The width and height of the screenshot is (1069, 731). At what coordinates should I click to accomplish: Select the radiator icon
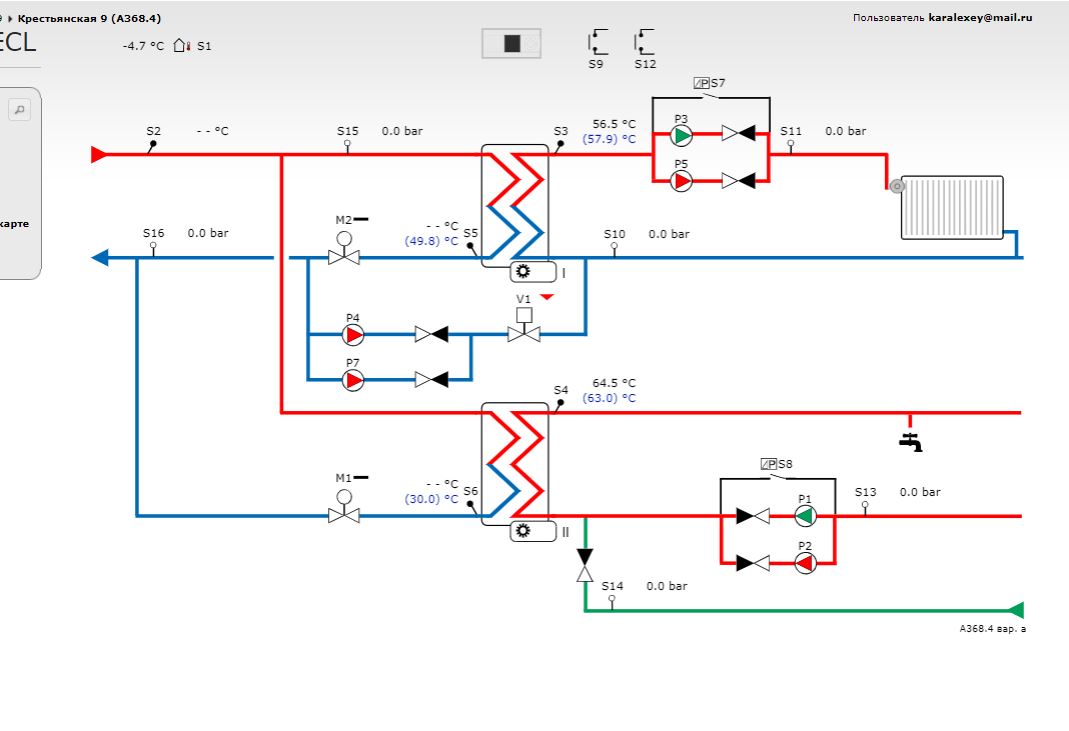point(950,207)
